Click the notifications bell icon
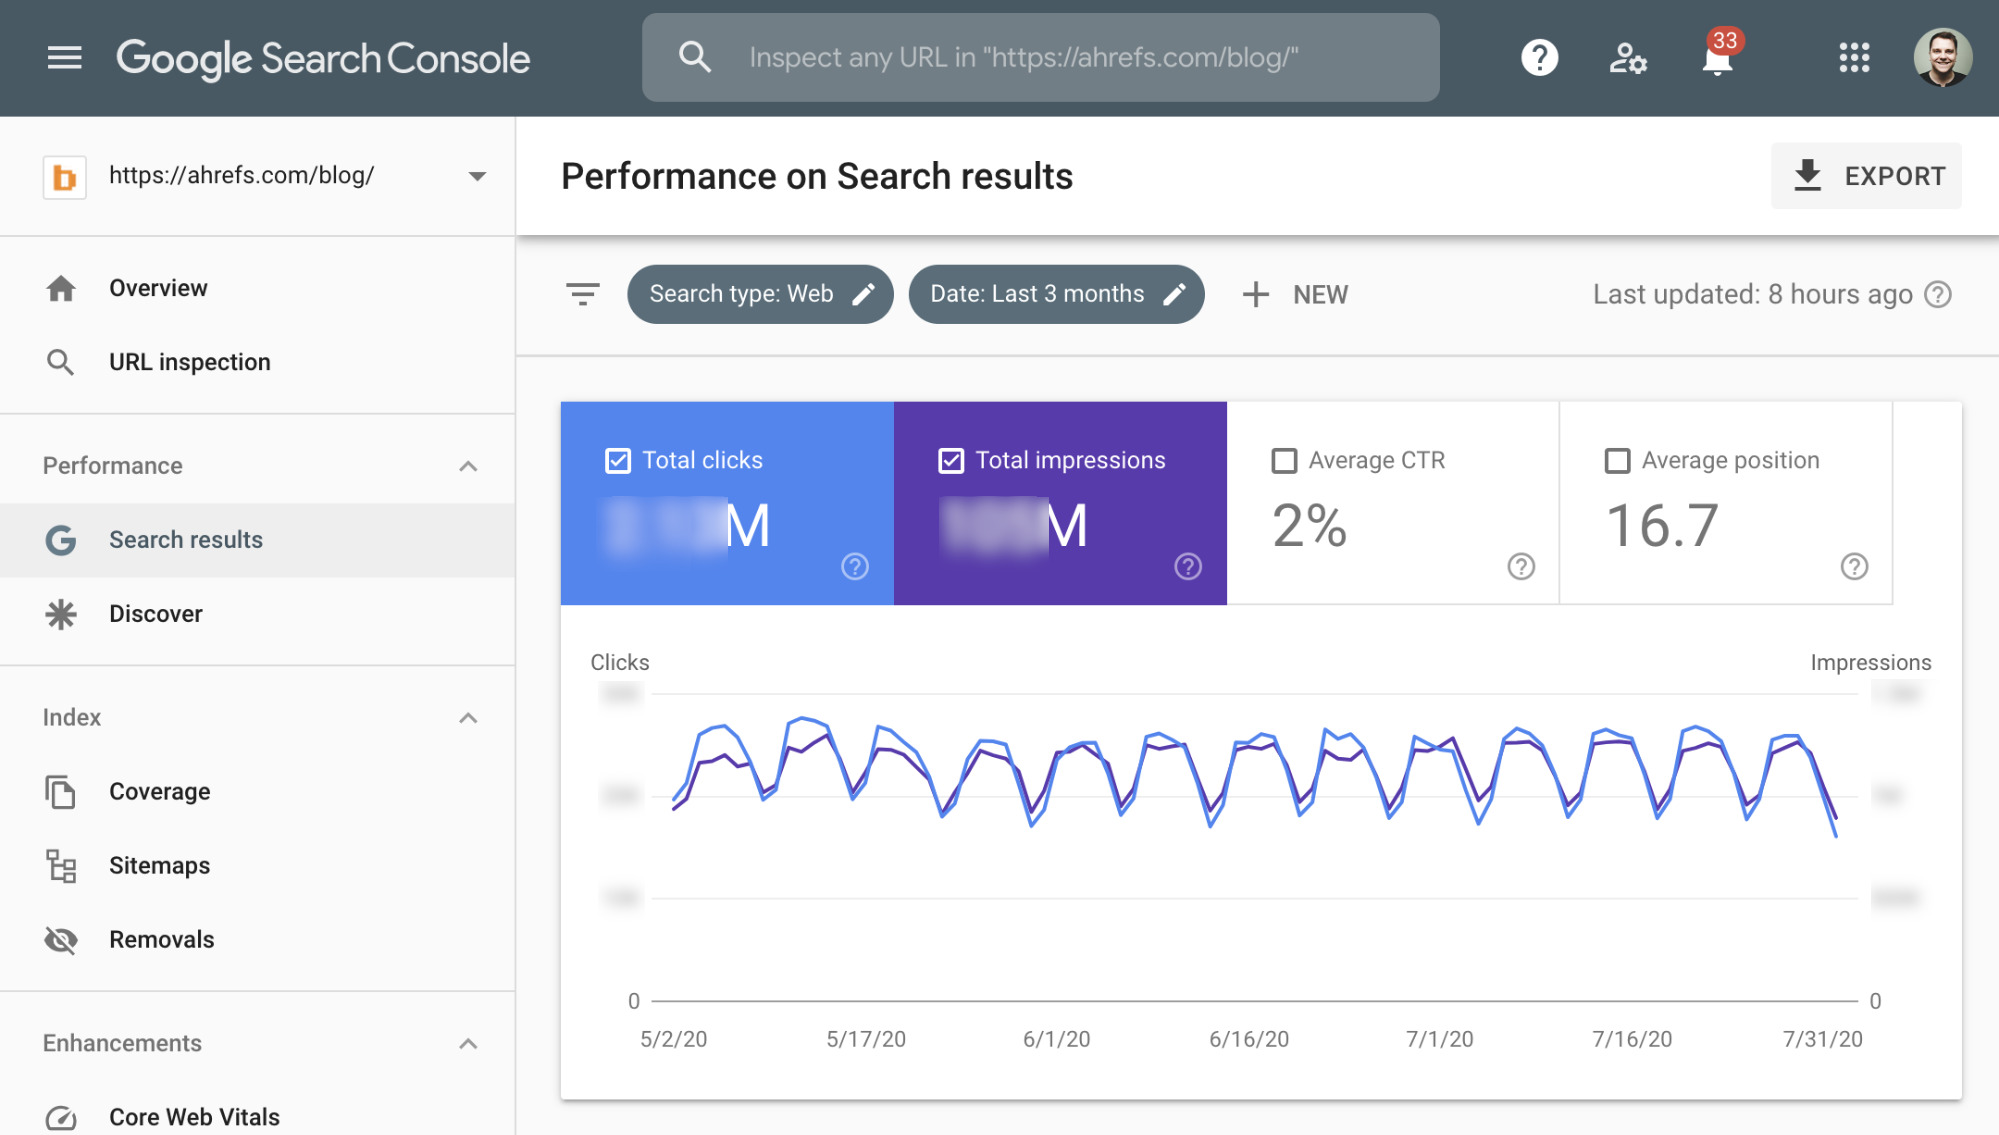Viewport: 1999px width, 1135px height. [1716, 58]
